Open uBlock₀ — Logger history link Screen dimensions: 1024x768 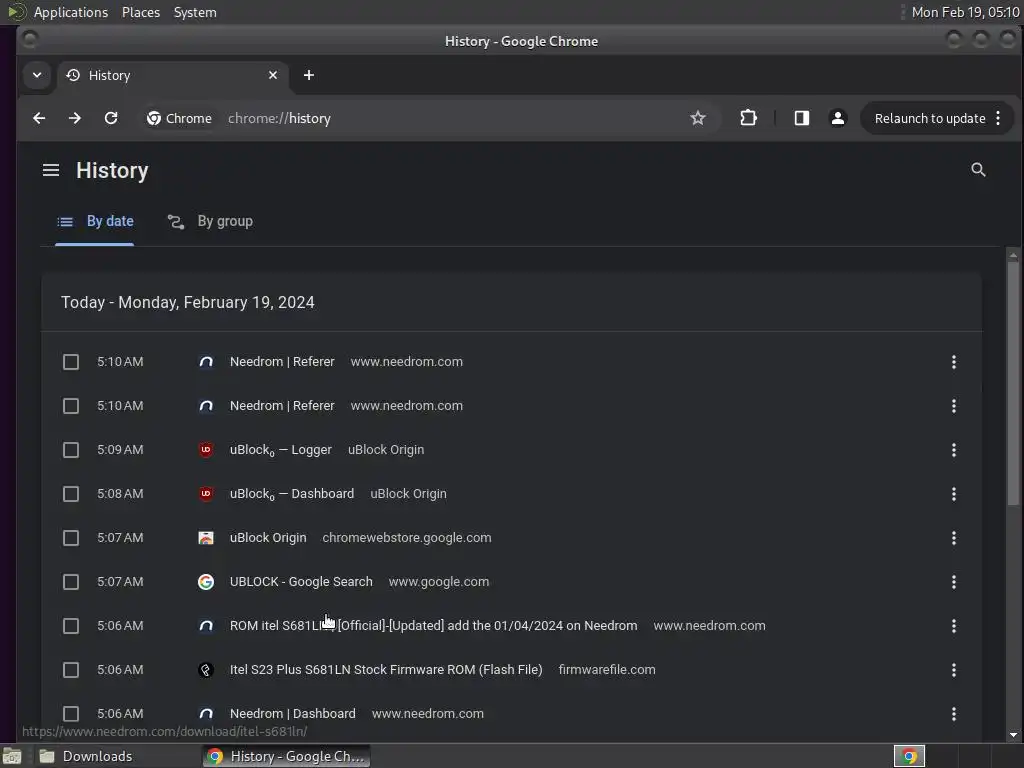pyautogui.click(x=281, y=450)
